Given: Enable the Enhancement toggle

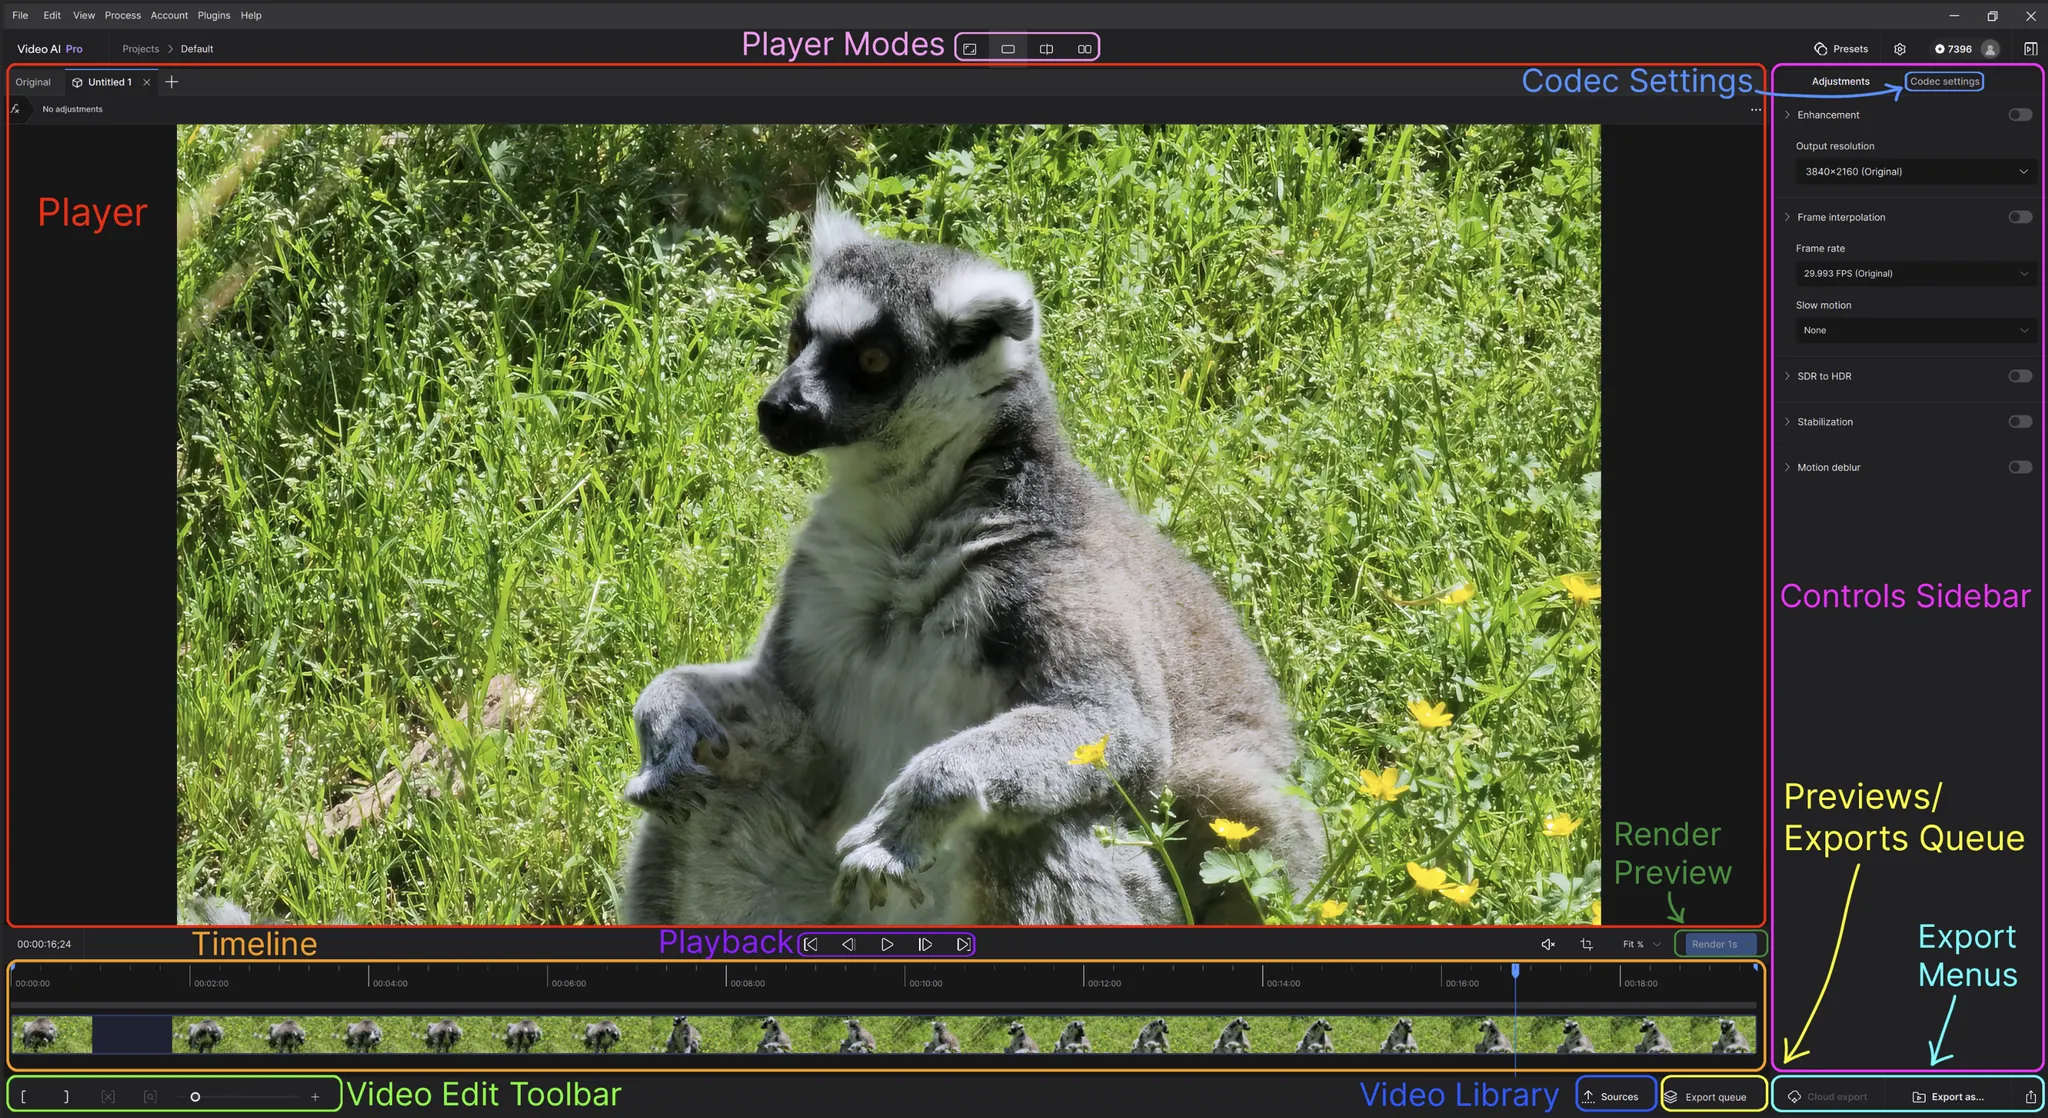Looking at the screenshot, I should pyautogui.click(x=2019, y=115).
